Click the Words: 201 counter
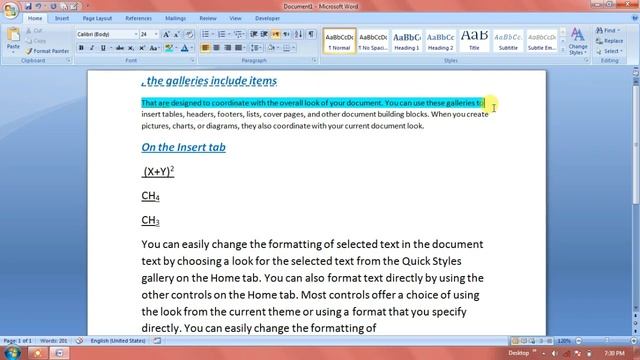This screenshot has height=360, width=640. tap(53, 341)
